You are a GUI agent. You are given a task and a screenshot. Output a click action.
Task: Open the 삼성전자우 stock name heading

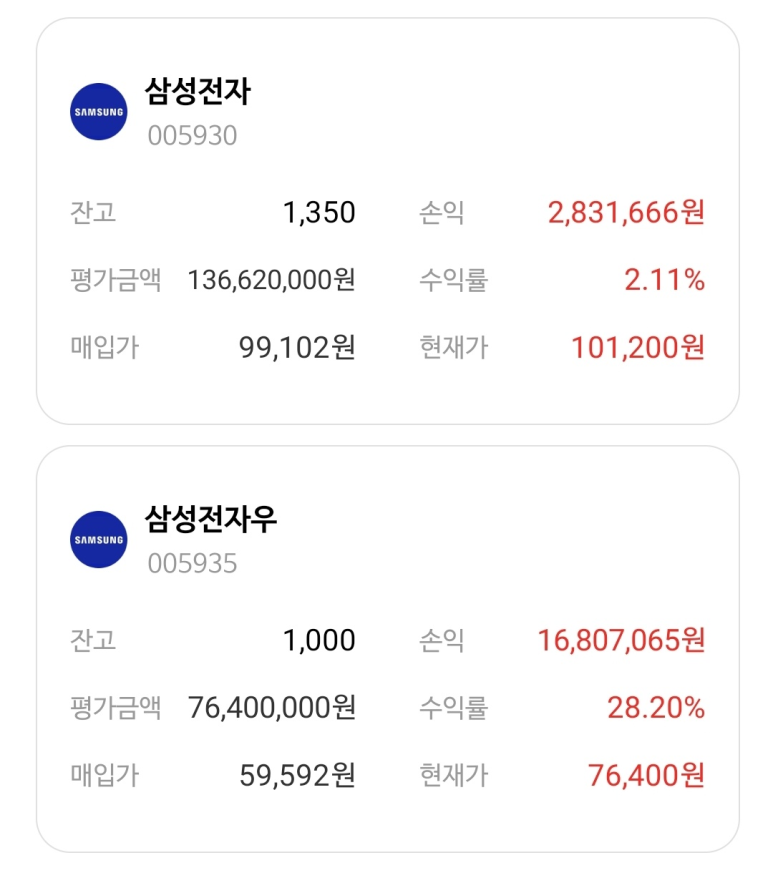(x=211, y=519)
